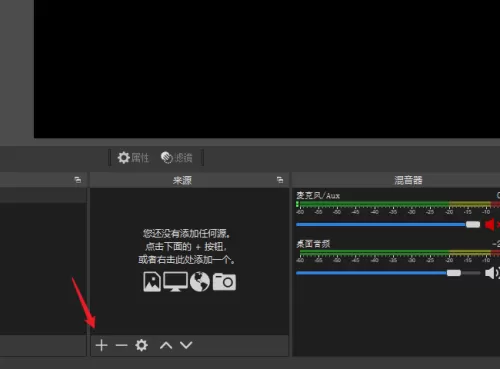This screenshot has width=500, height=369.
Task: Open source properties gear in Sources toolbar
Action: point(142,345)
